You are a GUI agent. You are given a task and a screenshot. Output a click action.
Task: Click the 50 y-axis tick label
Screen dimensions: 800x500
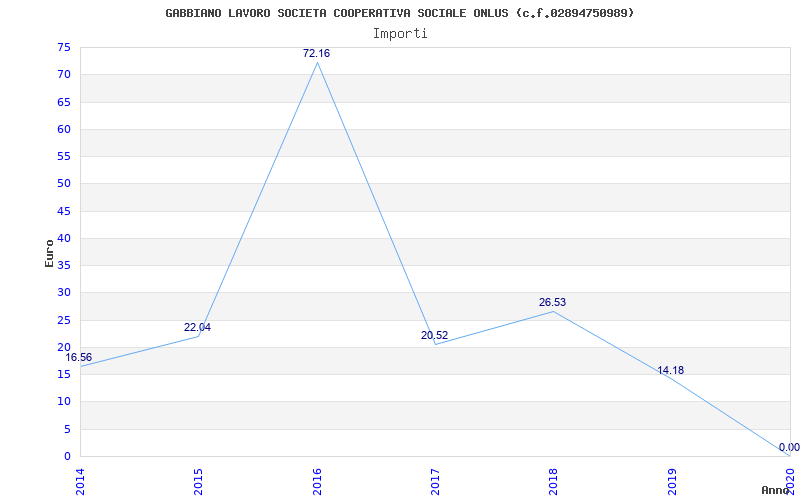64,184
